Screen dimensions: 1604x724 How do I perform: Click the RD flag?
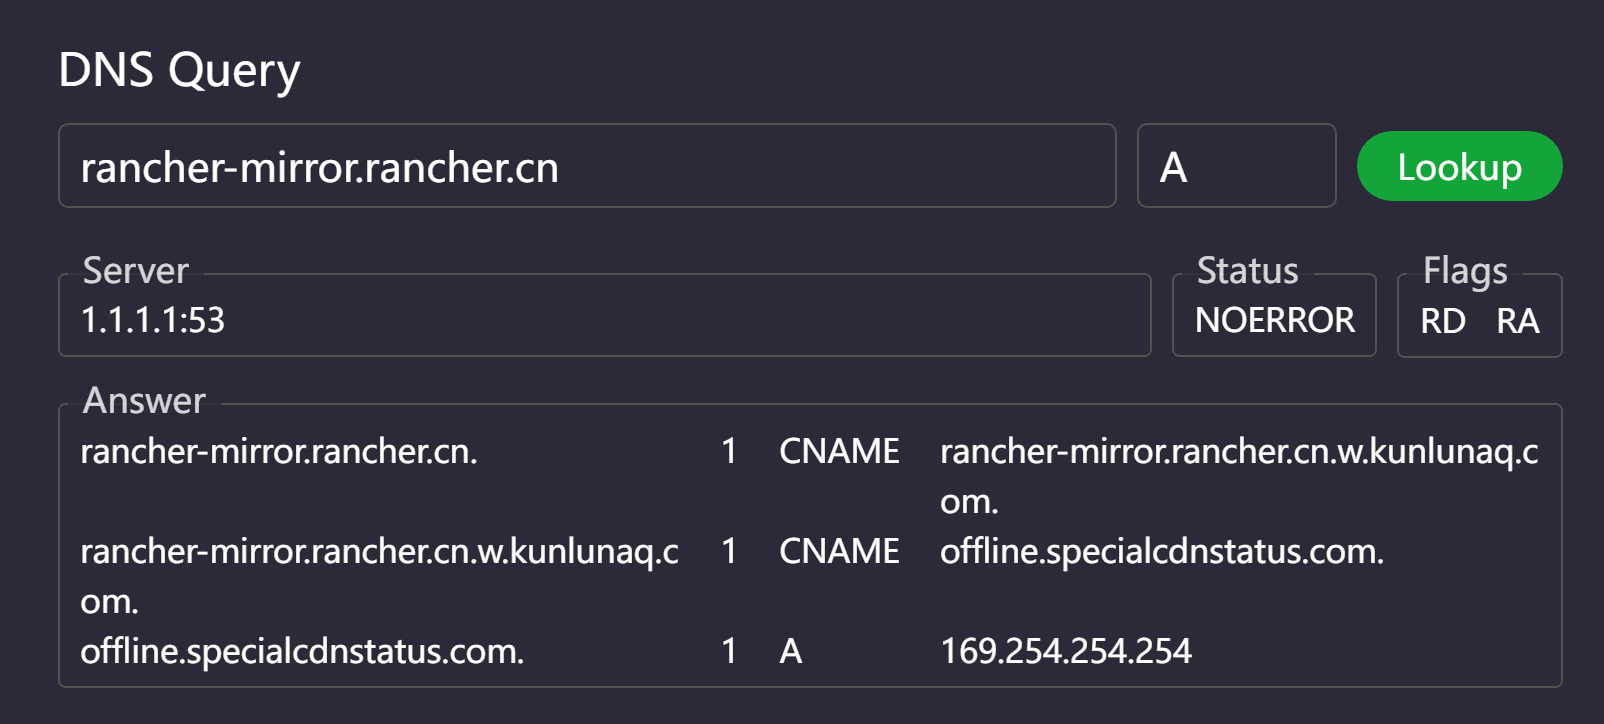1443,321
